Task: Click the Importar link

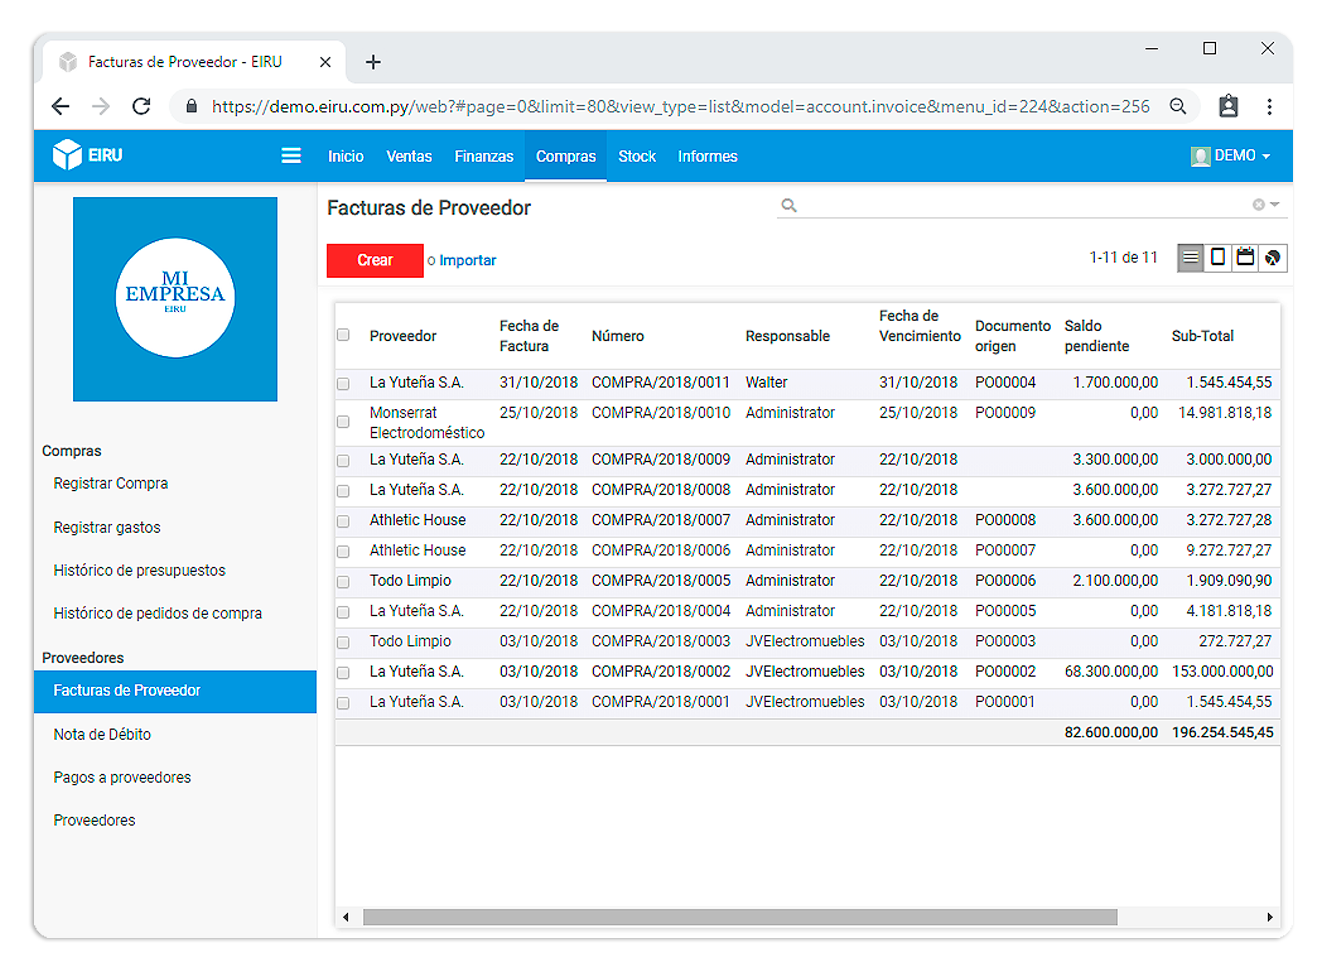Action: pos(468,260)
